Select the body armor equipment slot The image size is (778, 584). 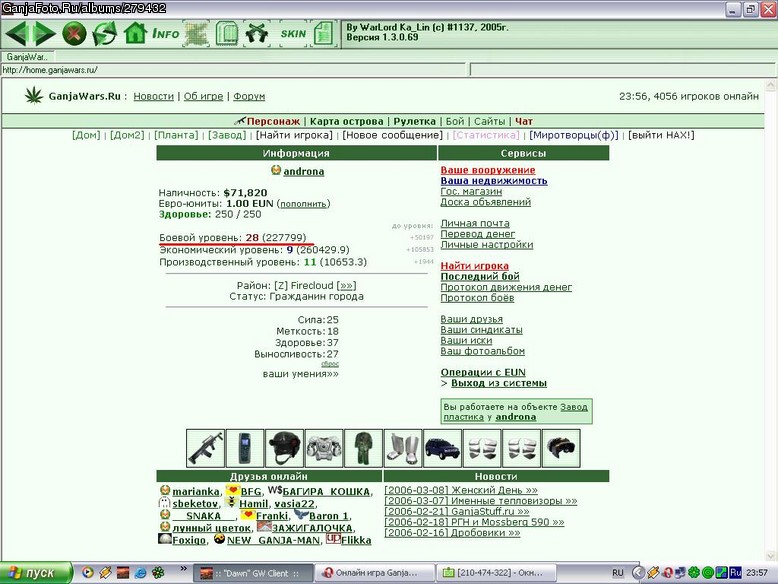pos(324,449)
